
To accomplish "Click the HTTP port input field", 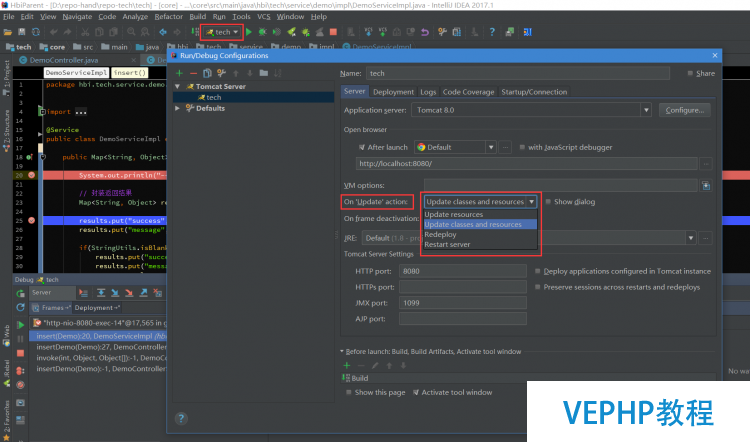I will pyautogui.click(x=463, y=271).
